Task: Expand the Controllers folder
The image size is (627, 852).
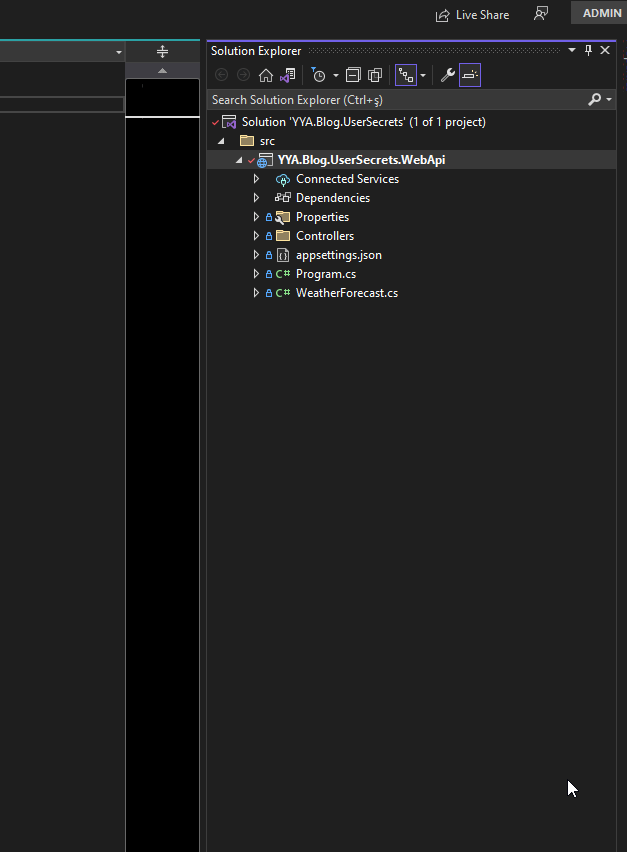Action: (256, 236)
